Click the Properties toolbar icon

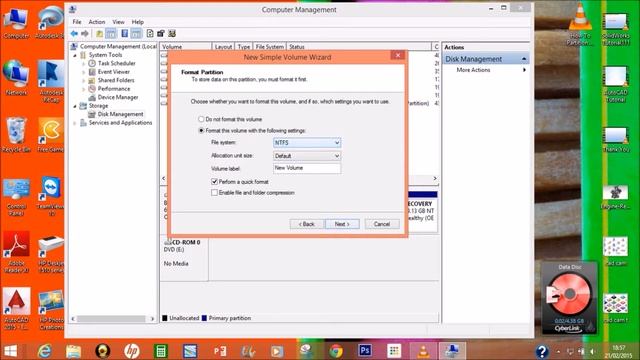161,33
